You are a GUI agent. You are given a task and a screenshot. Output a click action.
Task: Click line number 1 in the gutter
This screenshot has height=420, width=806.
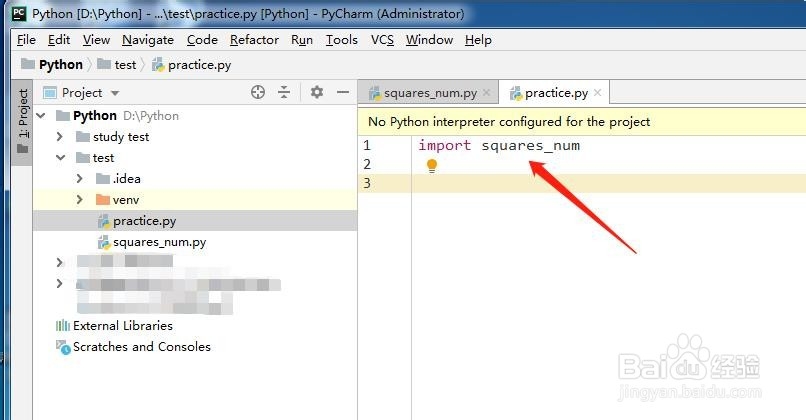367,145
